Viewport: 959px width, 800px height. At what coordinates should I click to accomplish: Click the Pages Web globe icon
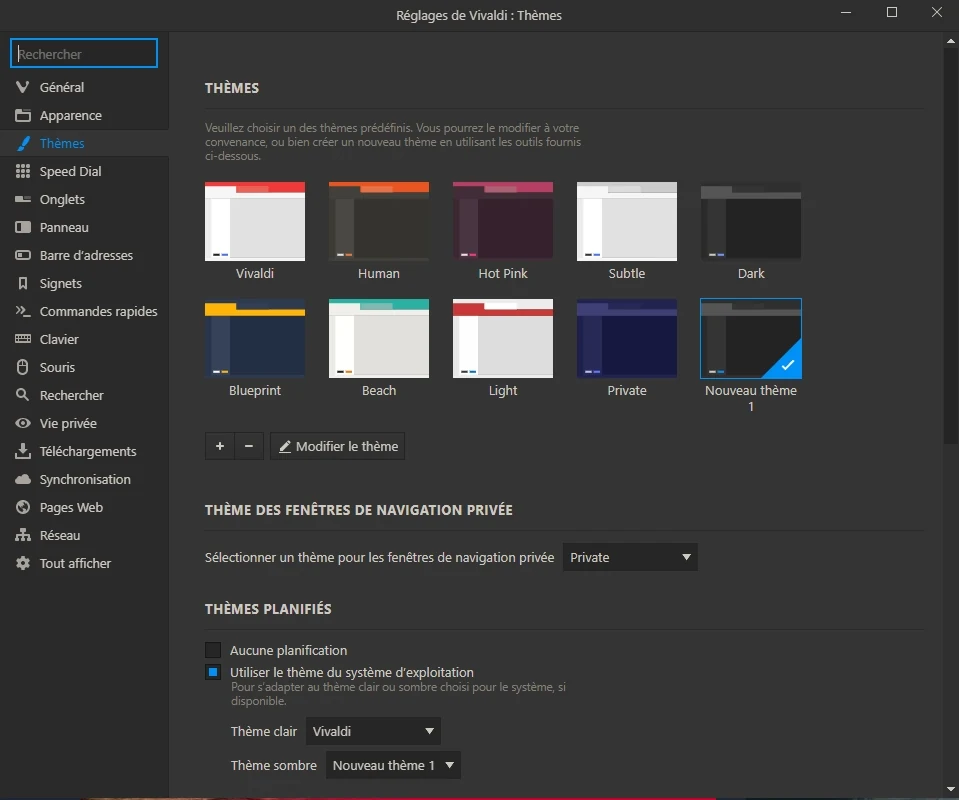point(23,507)
